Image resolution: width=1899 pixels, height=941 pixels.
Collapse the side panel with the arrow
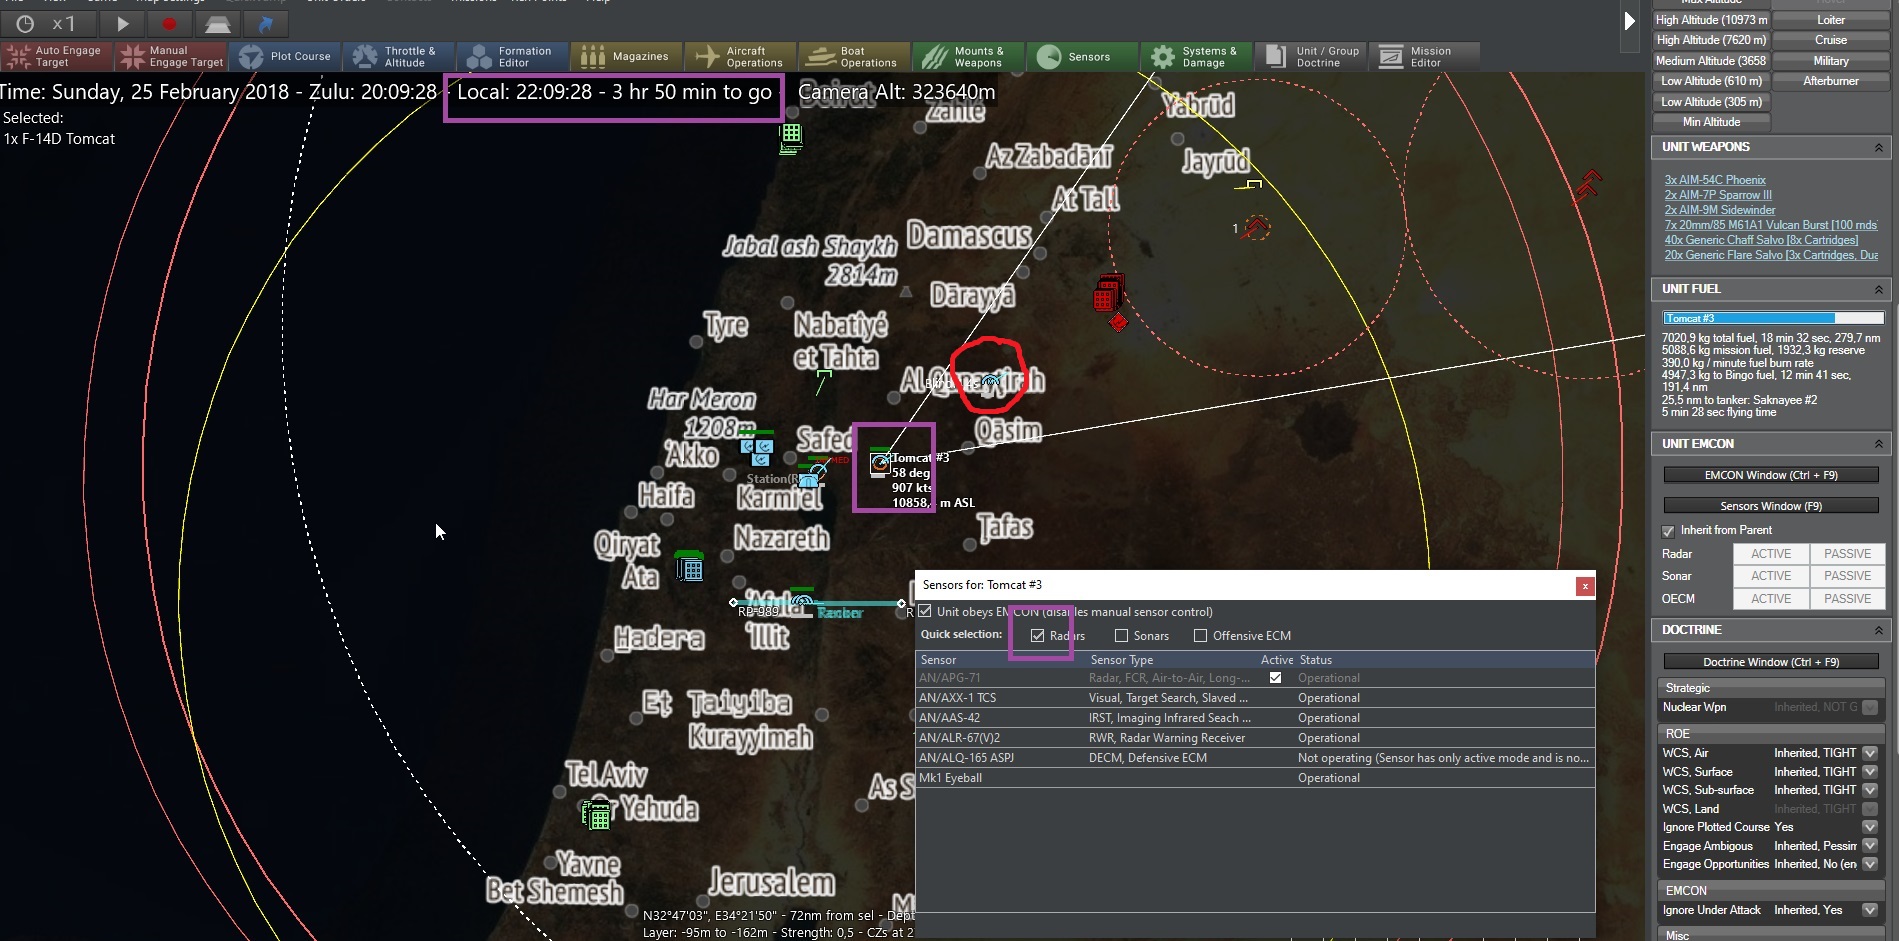click(x=1629, y=21)
